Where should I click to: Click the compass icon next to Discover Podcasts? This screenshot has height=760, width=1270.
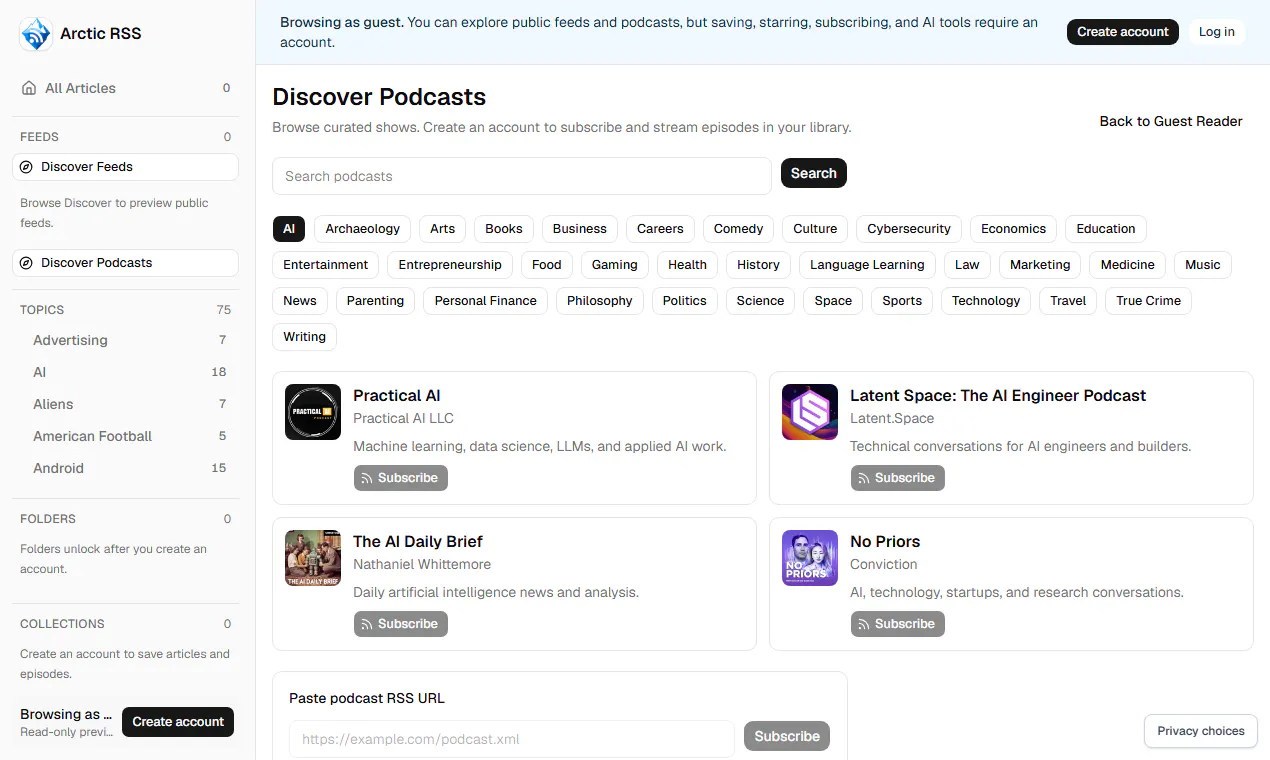[27, 263]
